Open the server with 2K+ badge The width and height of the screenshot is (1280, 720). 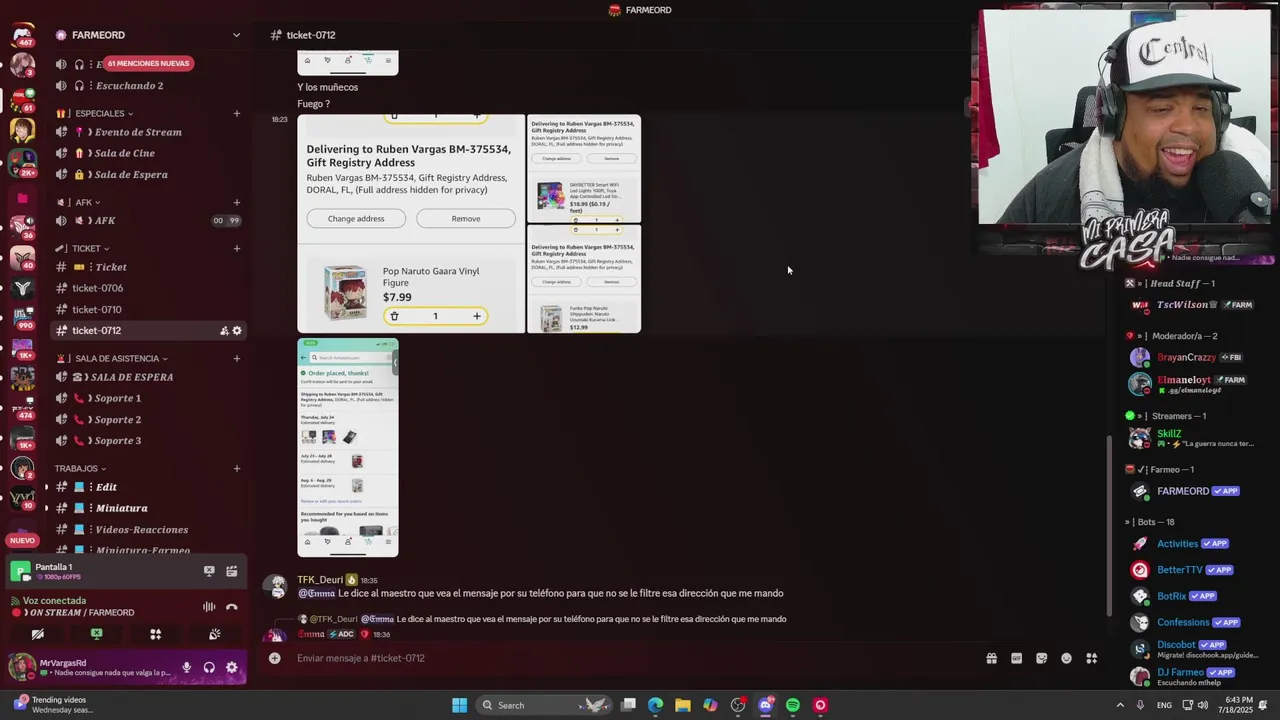(x=22, y=161)
